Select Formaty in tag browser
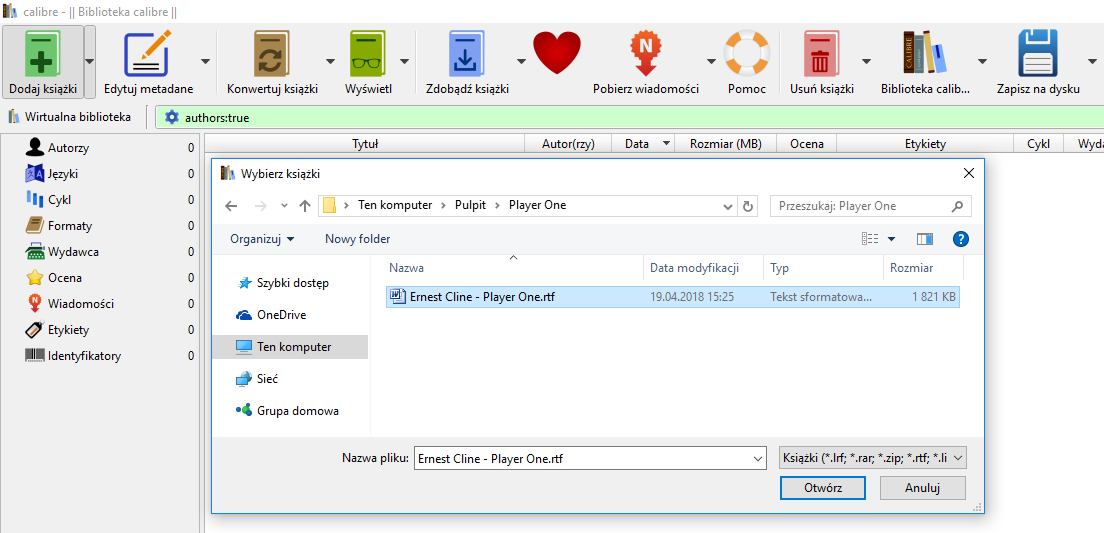 coord(70,226)
